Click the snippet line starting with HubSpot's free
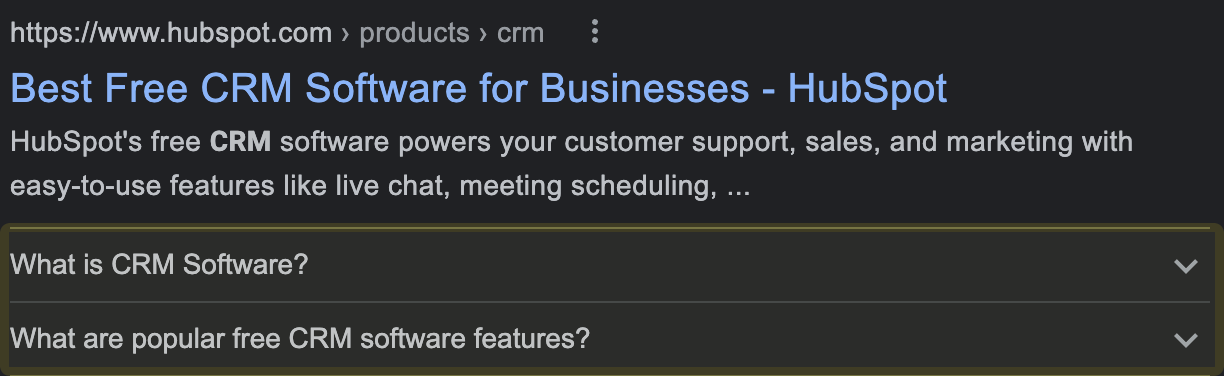The image size is (1224, 376). coord(571,142)
